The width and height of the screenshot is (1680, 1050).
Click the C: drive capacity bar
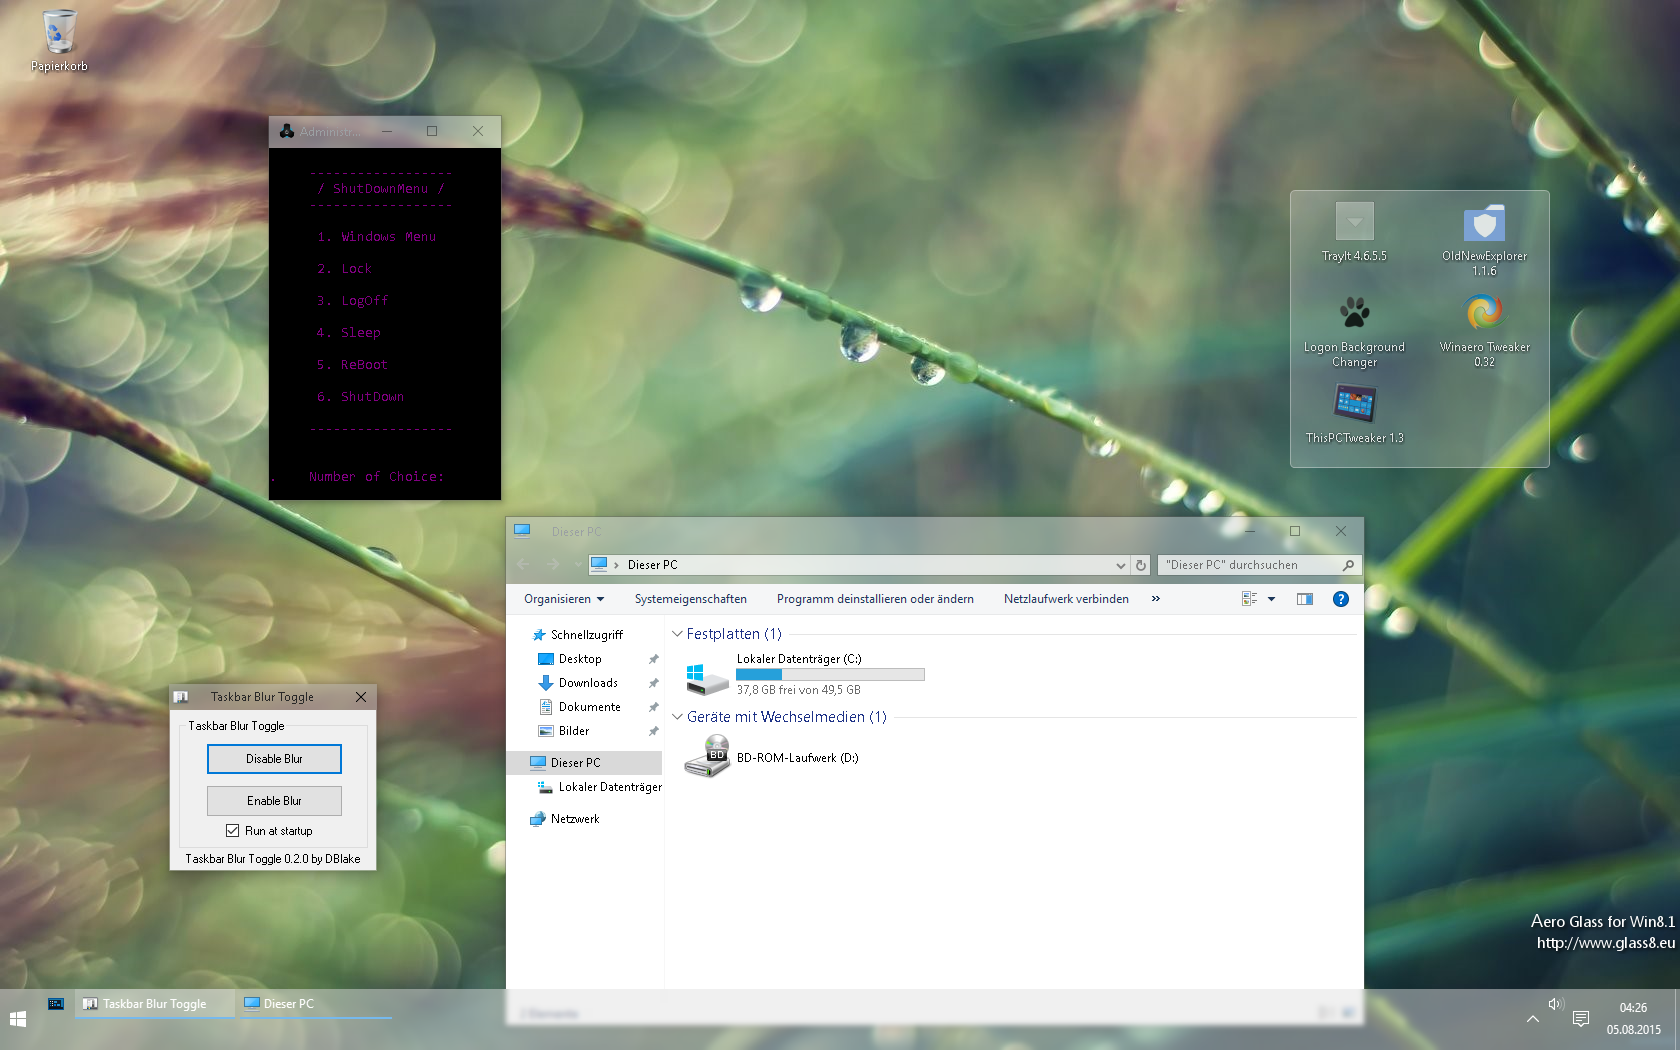coord(830,675)
